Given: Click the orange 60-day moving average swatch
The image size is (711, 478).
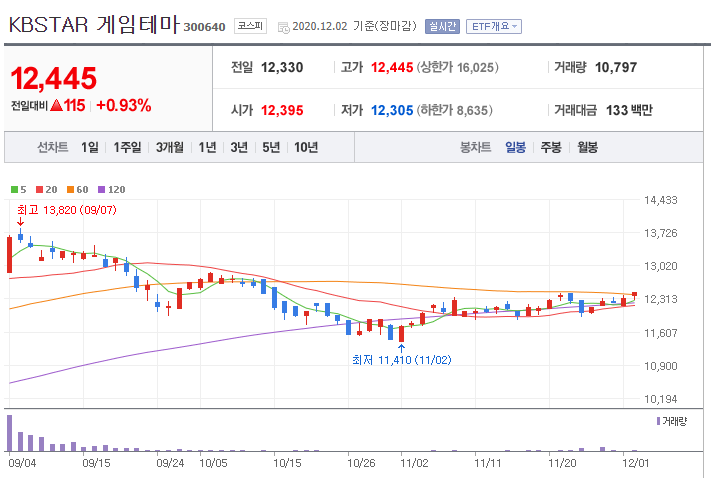Looking at the screenshot, I should (70, 190).
